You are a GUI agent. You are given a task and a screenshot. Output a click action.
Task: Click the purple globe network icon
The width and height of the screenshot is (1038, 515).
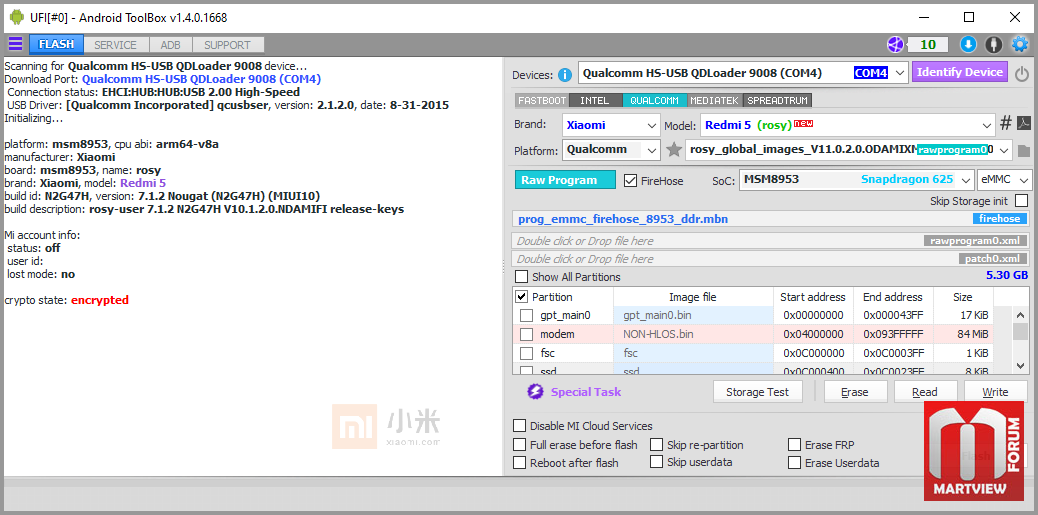pos(895,44)
